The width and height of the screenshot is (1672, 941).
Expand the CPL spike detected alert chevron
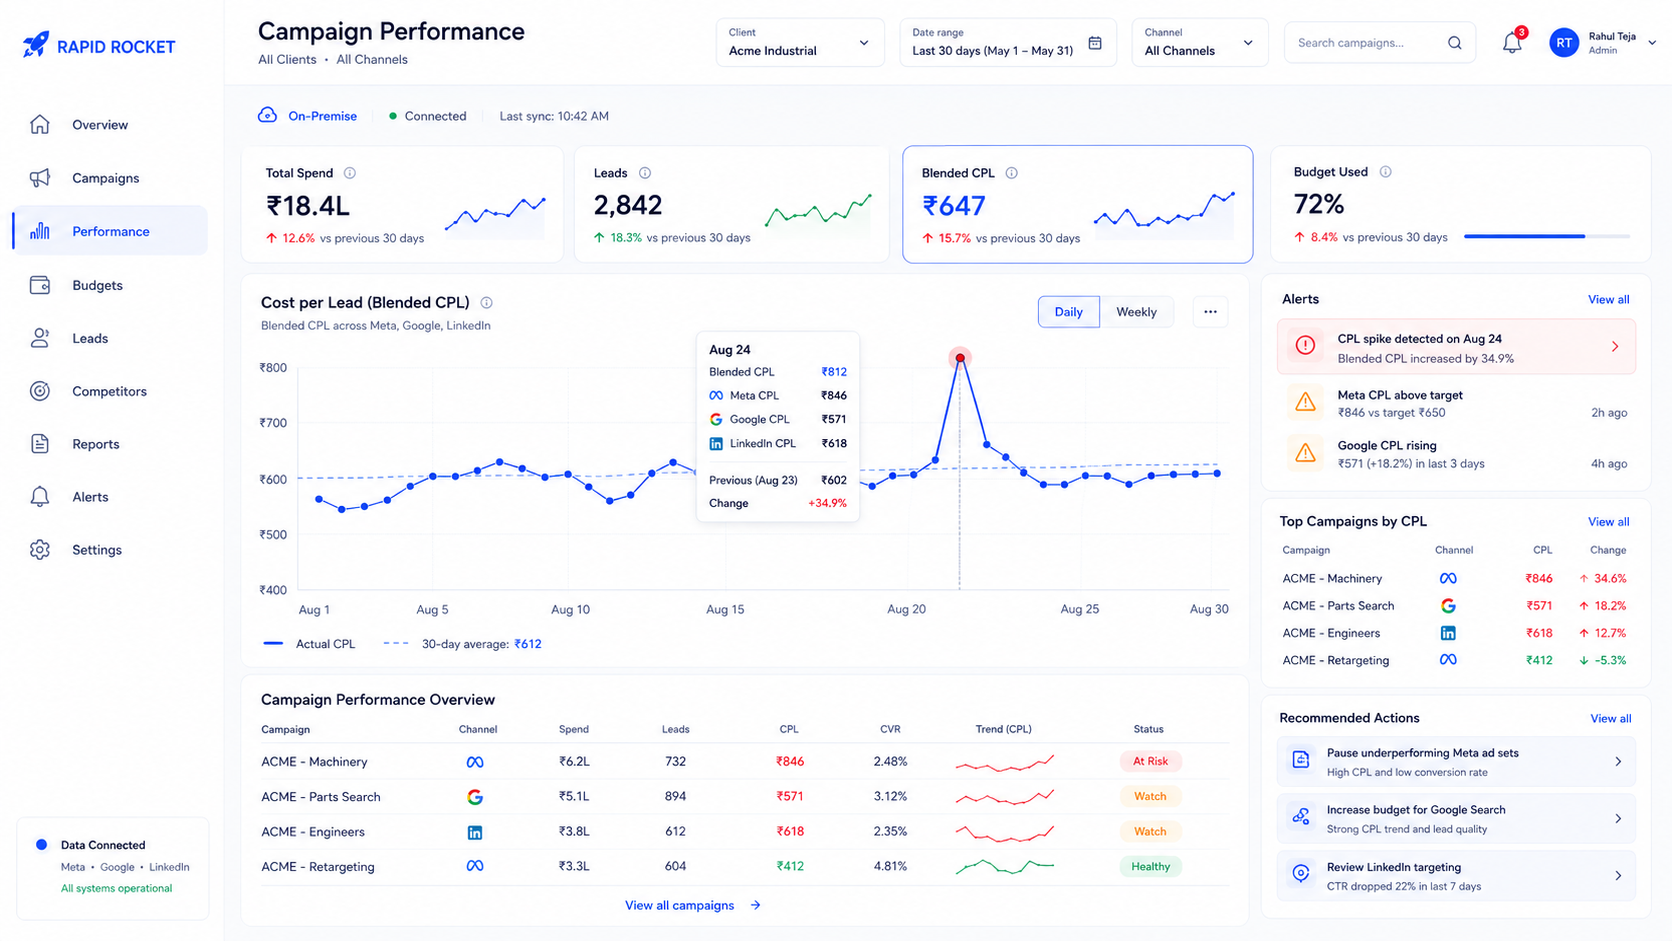(1615, 346)
